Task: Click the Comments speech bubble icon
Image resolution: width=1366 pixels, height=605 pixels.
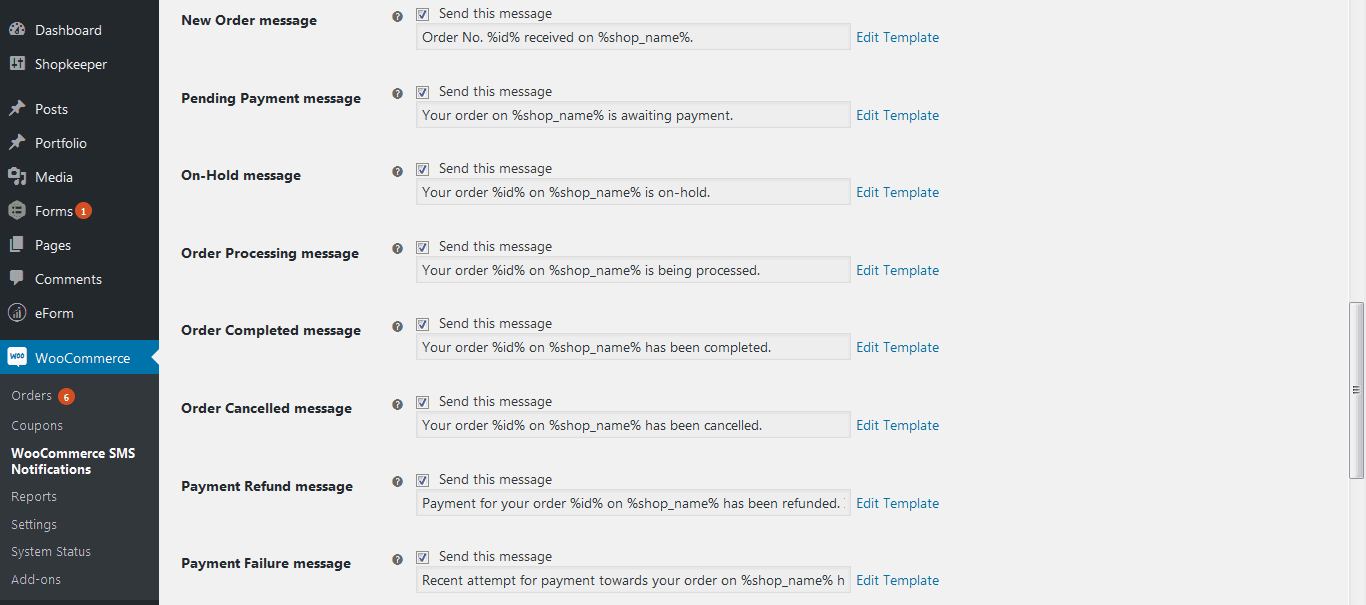Action: 17,279
